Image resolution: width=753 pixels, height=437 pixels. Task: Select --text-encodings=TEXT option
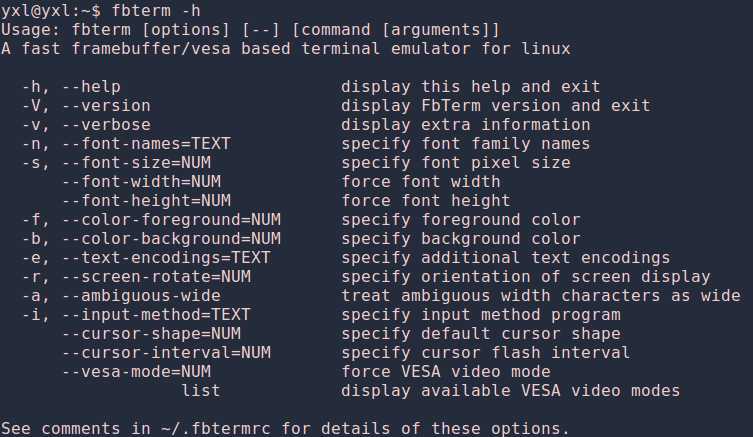[x=166, y=258]
